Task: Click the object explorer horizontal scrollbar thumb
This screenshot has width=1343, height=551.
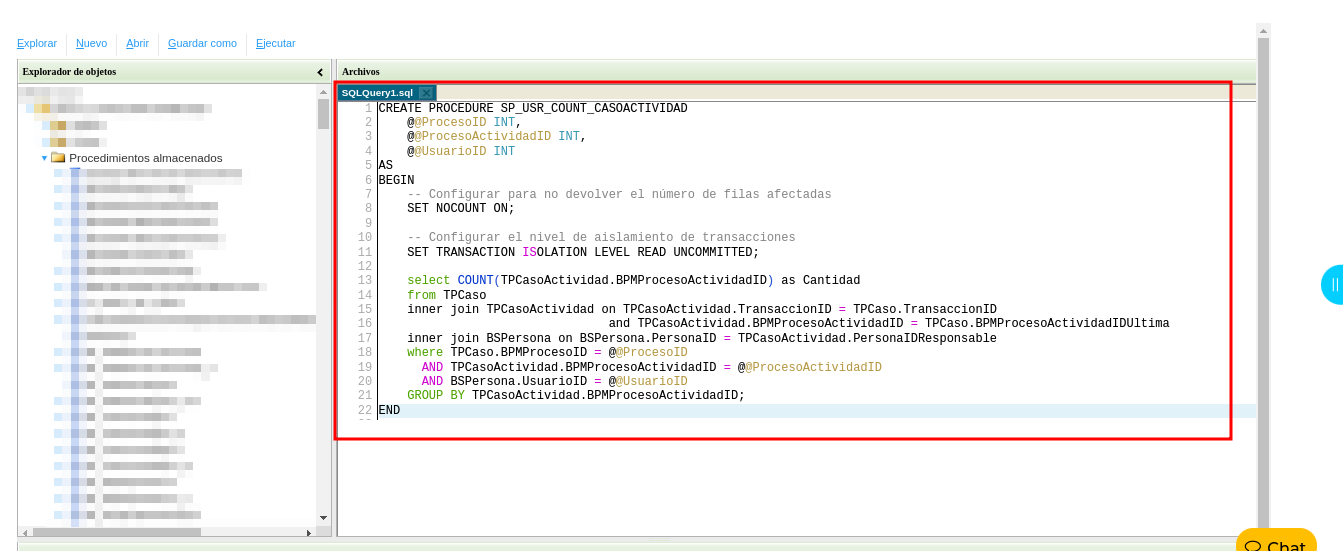Action: click(116, 533)
